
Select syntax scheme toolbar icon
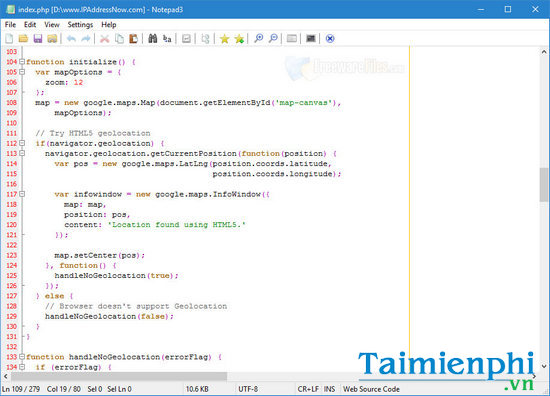(x=292, y=39)
